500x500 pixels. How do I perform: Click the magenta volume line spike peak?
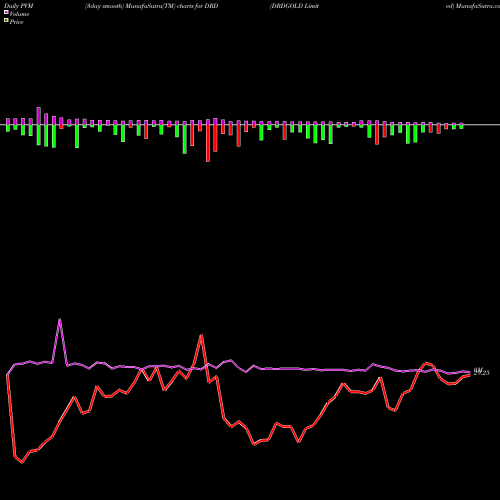click(60, 319)
